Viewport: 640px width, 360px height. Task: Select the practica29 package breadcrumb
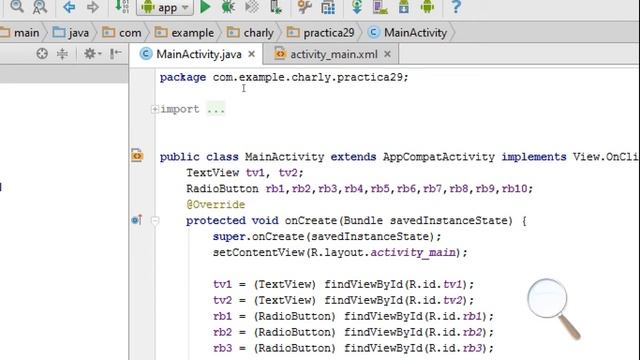point(320,33)
